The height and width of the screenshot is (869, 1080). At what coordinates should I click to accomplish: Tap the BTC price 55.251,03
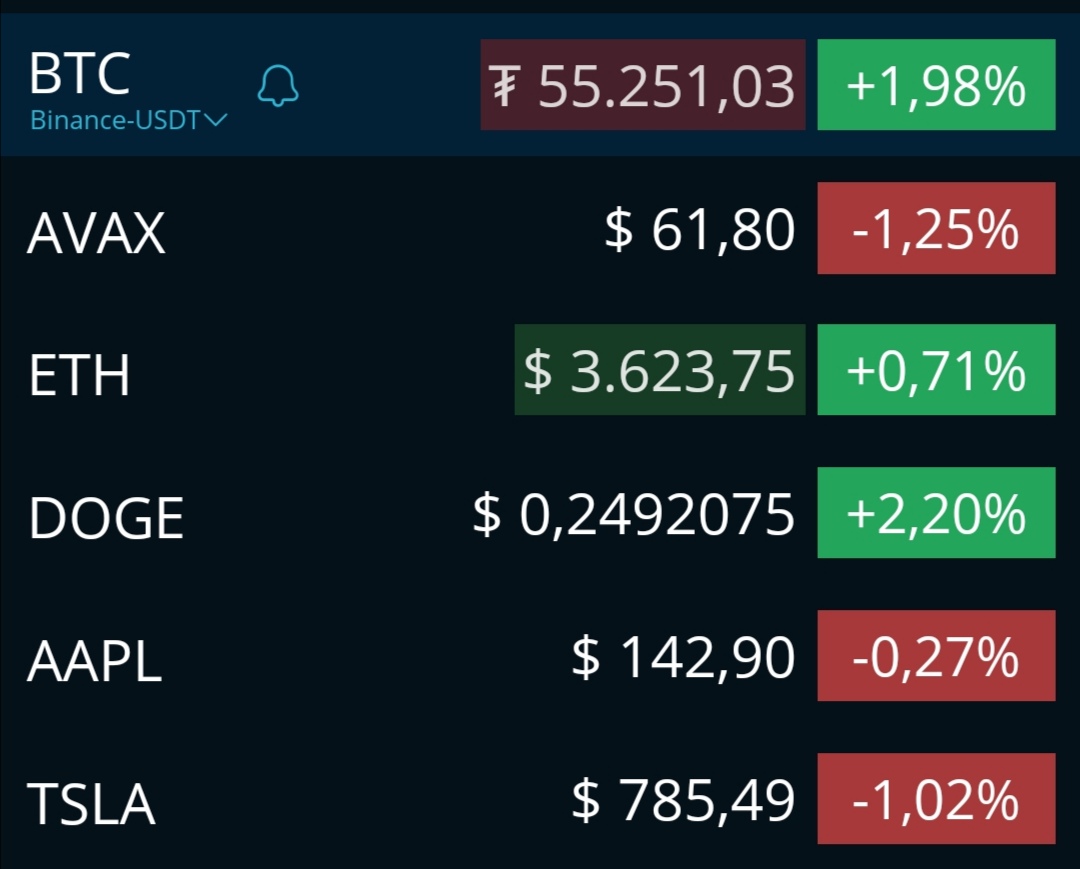[x=643, y=85]
